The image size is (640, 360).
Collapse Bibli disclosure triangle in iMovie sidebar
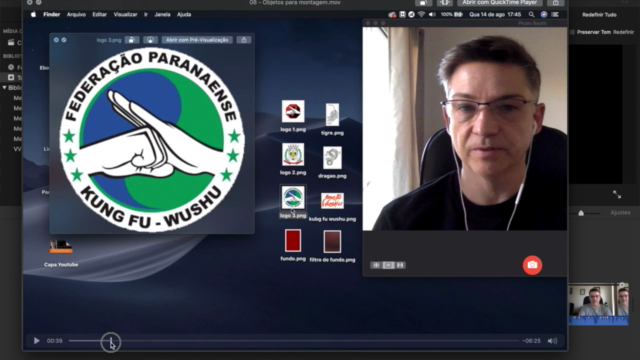click(x=4, y=87)
